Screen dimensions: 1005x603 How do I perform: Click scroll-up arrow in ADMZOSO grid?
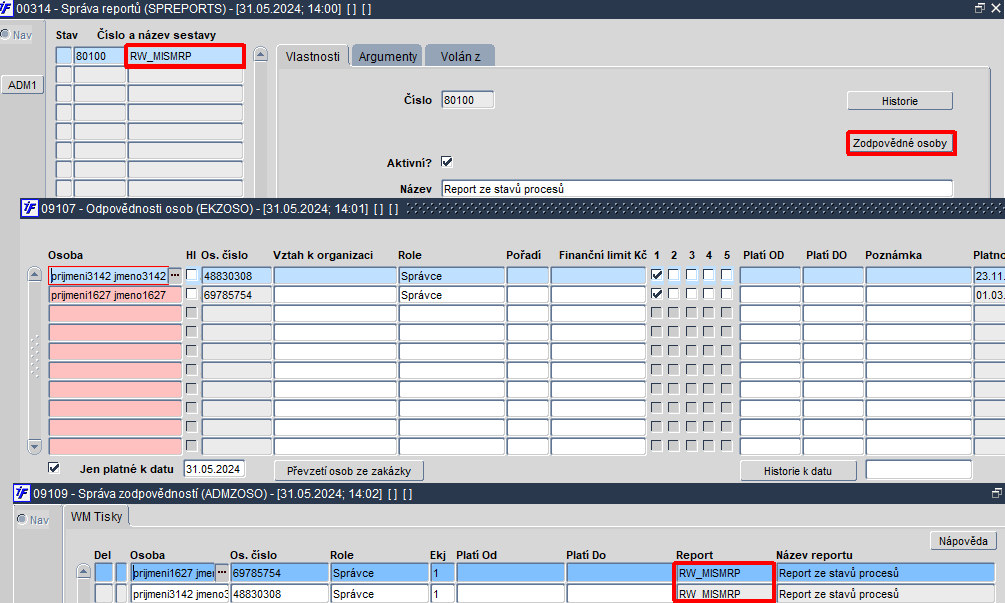83,572
